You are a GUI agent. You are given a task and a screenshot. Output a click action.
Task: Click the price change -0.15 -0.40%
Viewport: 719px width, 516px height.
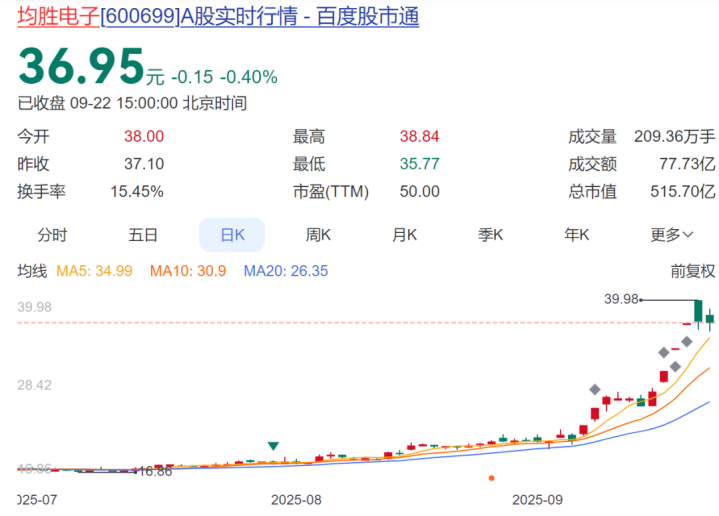click(x=224, y=77)
